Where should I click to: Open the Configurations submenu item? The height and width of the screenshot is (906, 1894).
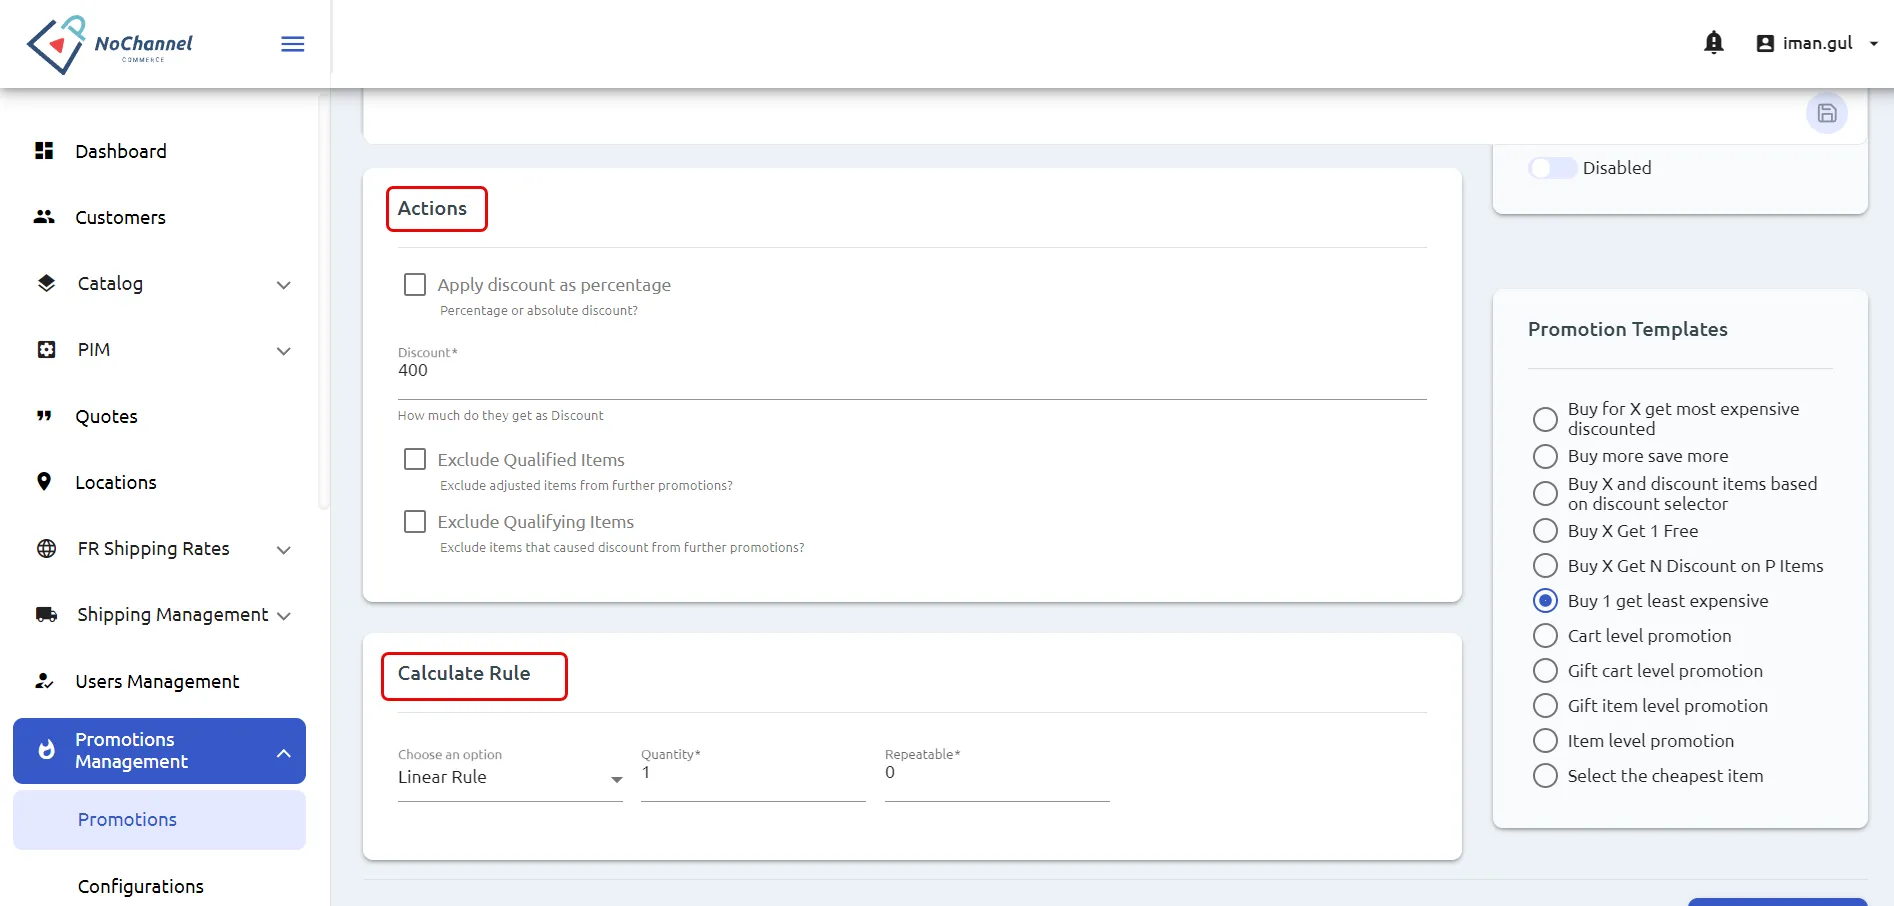point(141,886)
